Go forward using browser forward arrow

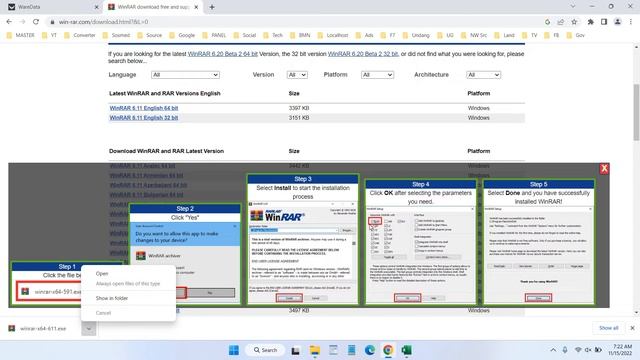coord(22,22)
